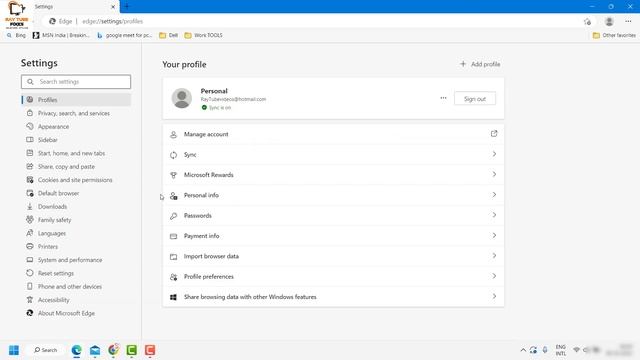Select Default browser label
The image size is (640, 360).
58,193
